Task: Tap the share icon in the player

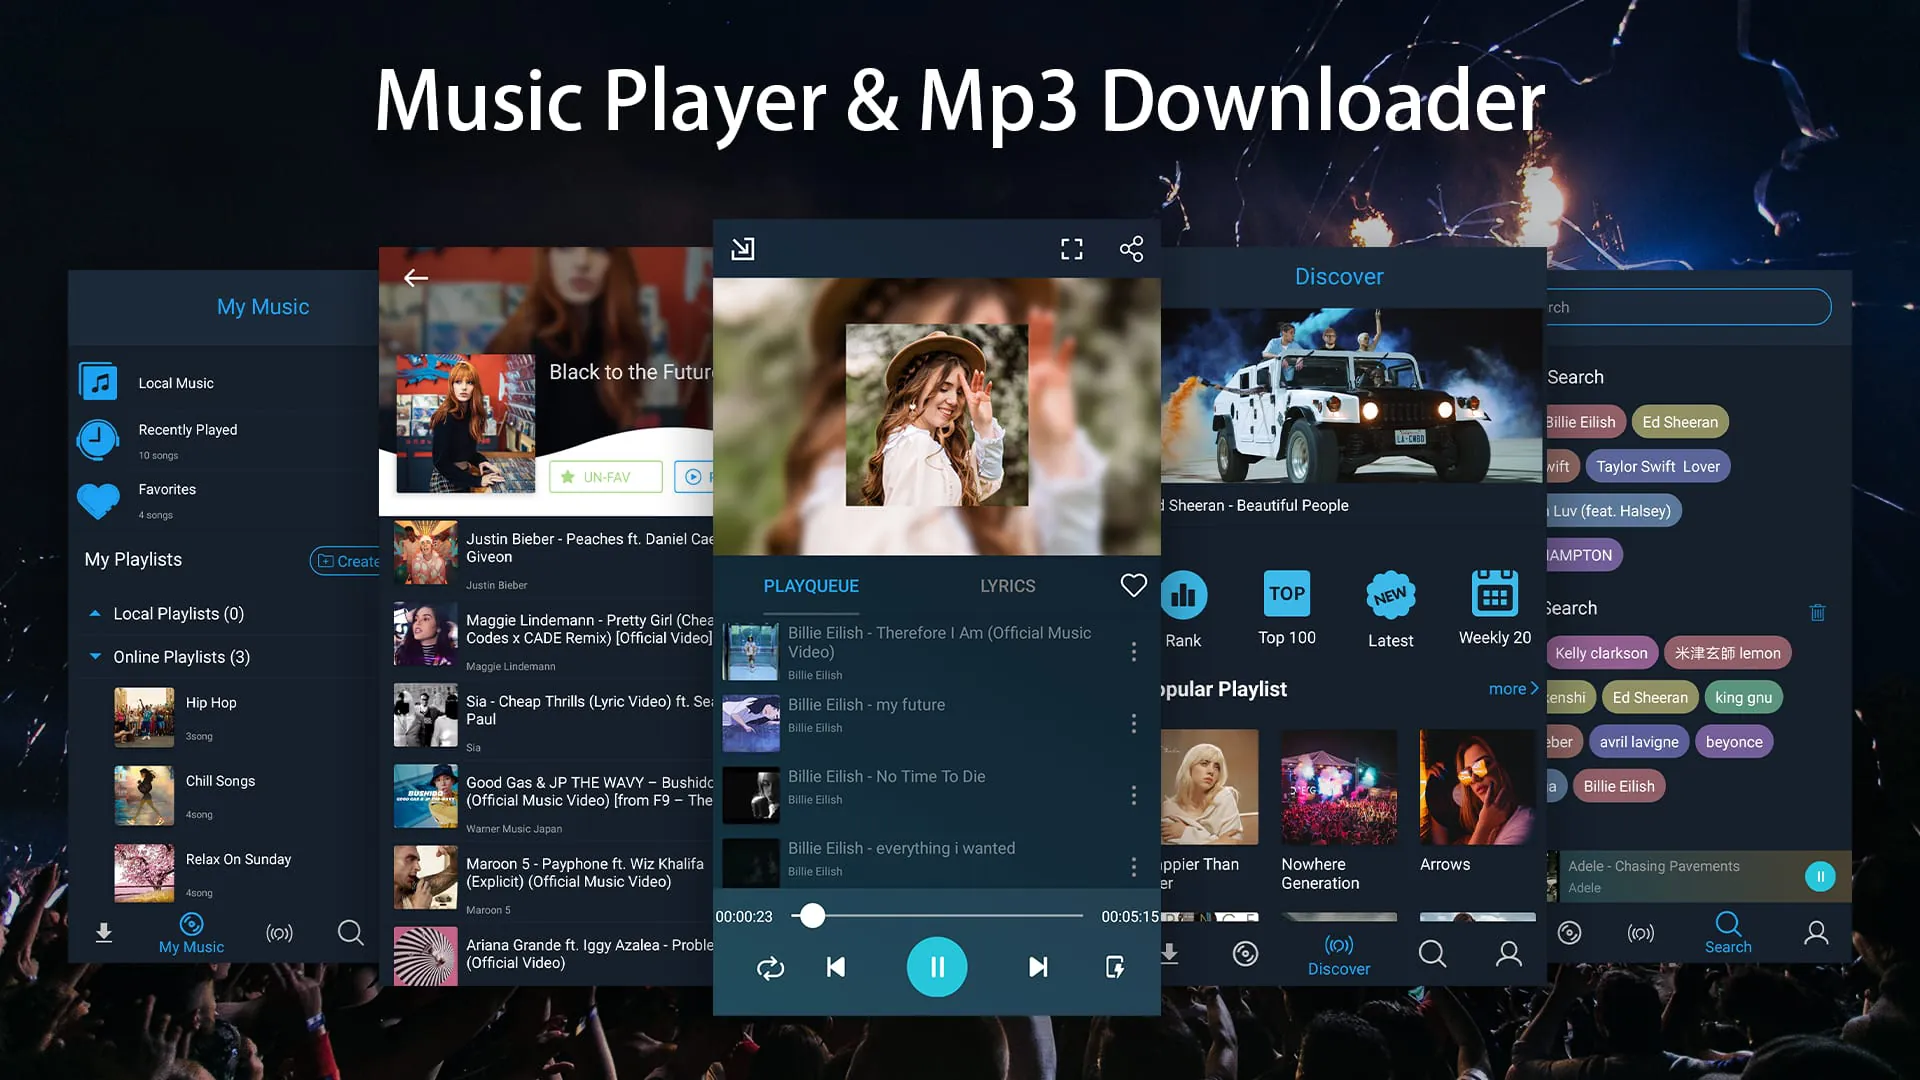Action: [1130, 249]
